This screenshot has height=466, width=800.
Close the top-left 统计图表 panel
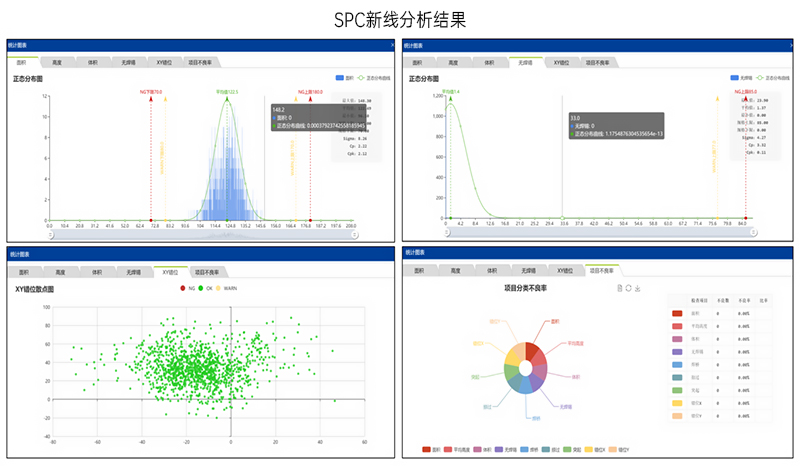pos(391,46)
